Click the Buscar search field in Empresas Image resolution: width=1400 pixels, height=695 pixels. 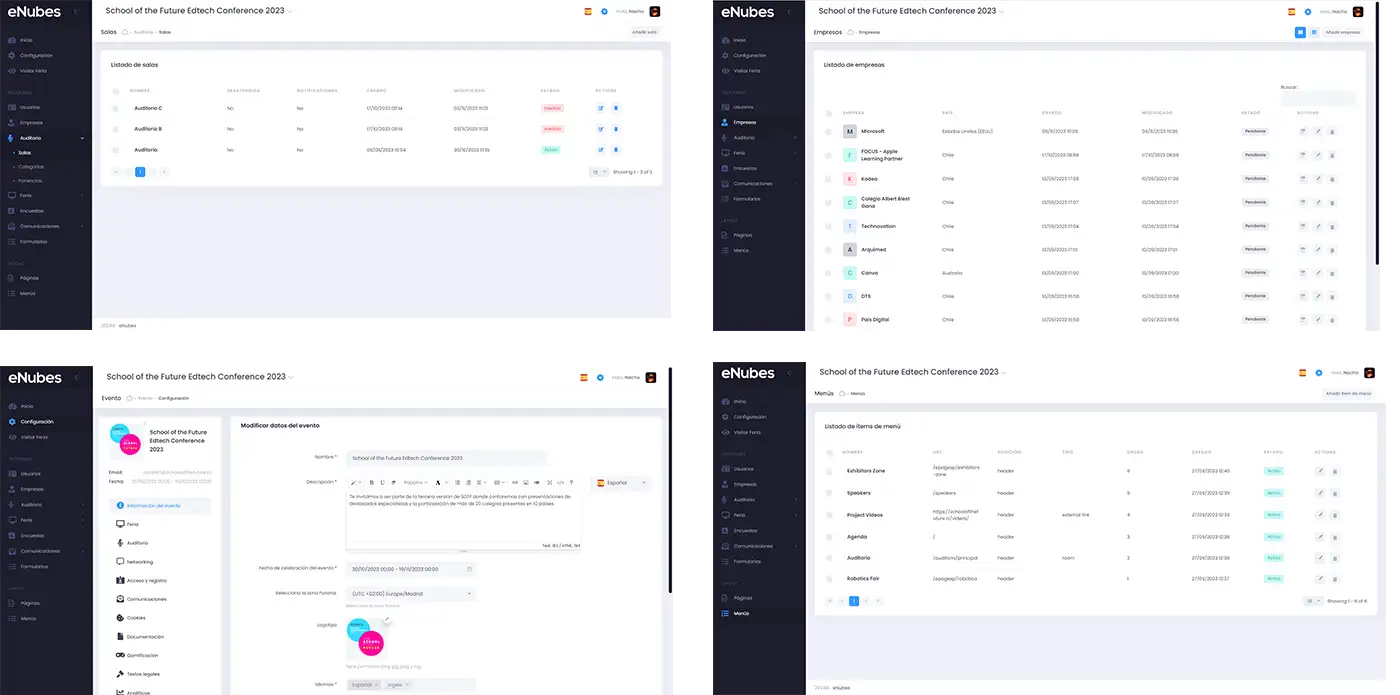(x=1318, y=99)
